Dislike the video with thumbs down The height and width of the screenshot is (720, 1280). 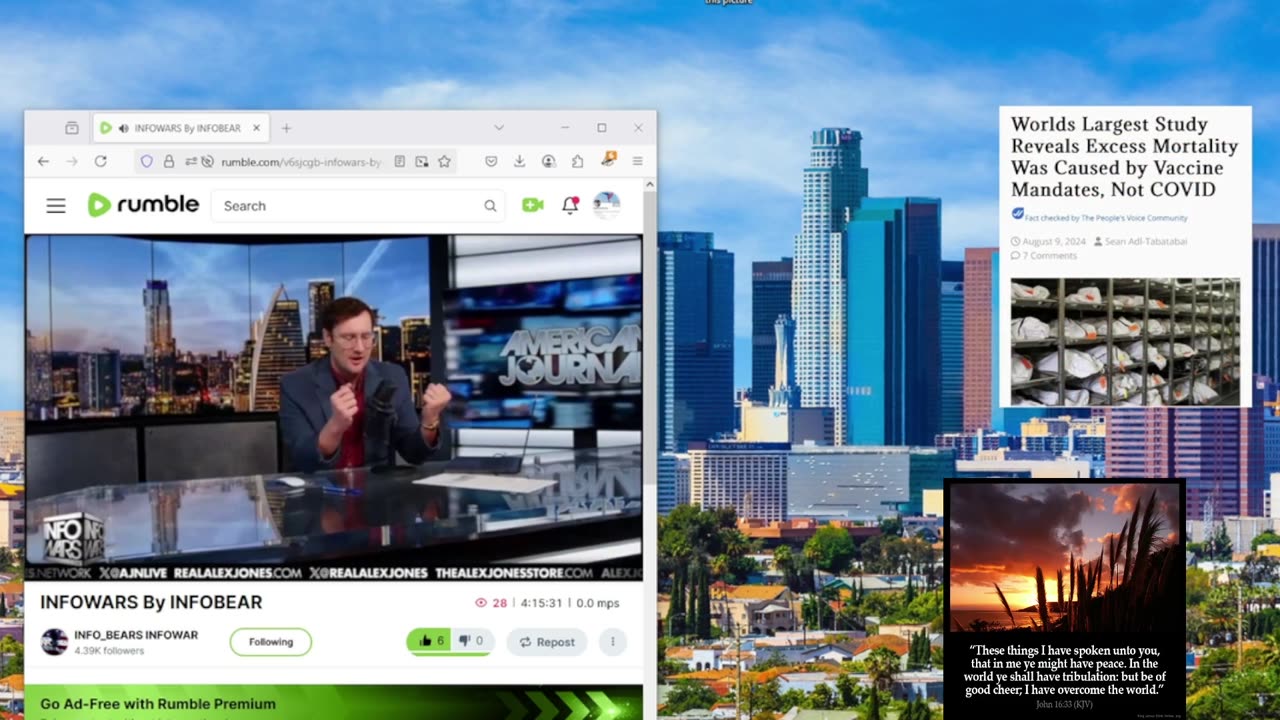(471, 641)
